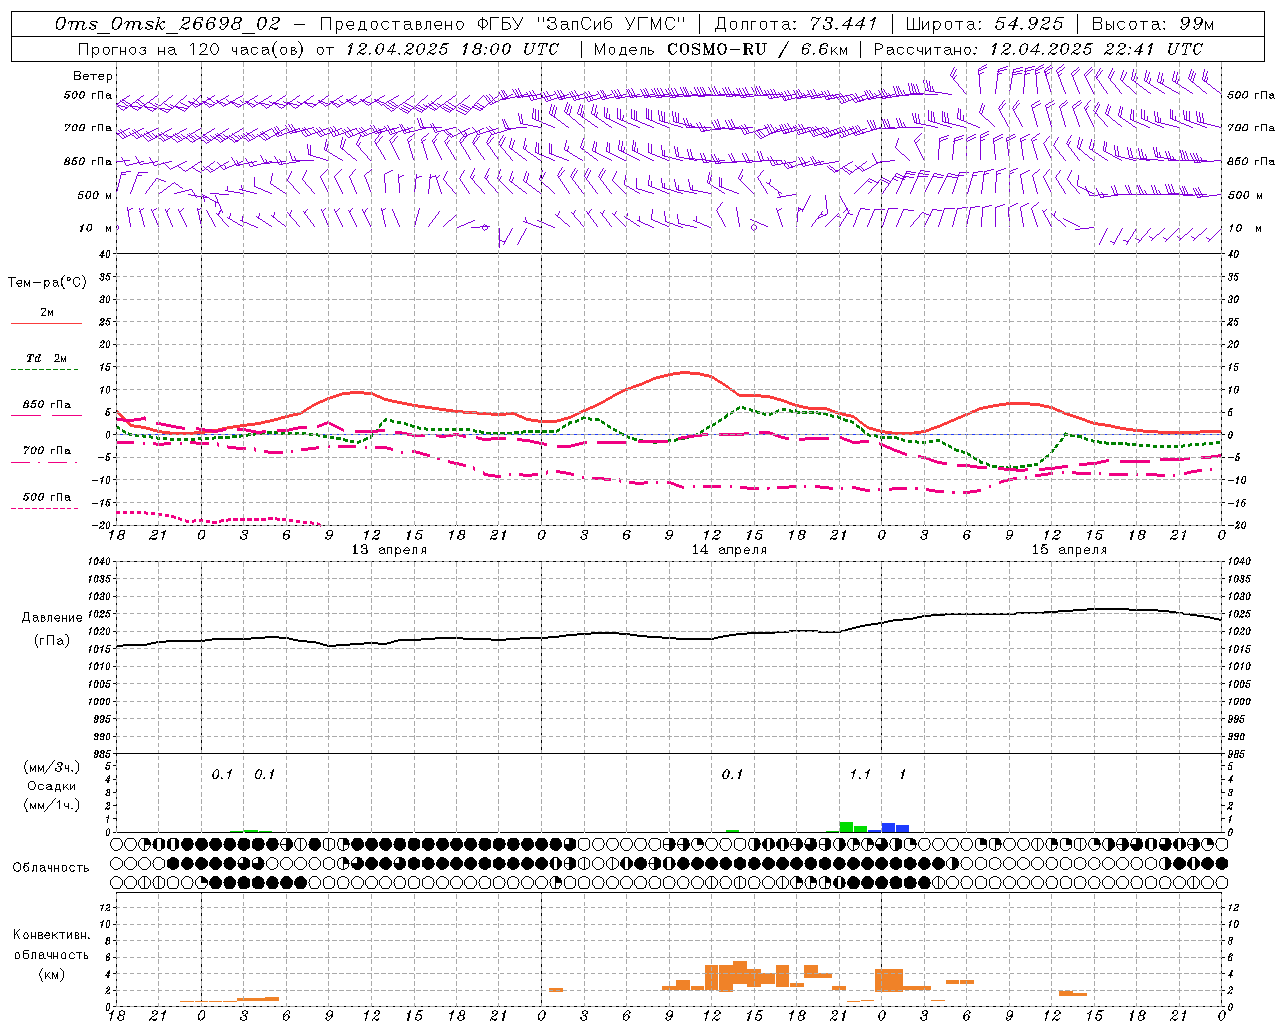Click the Облачность row label

click(x=51, y=867)
